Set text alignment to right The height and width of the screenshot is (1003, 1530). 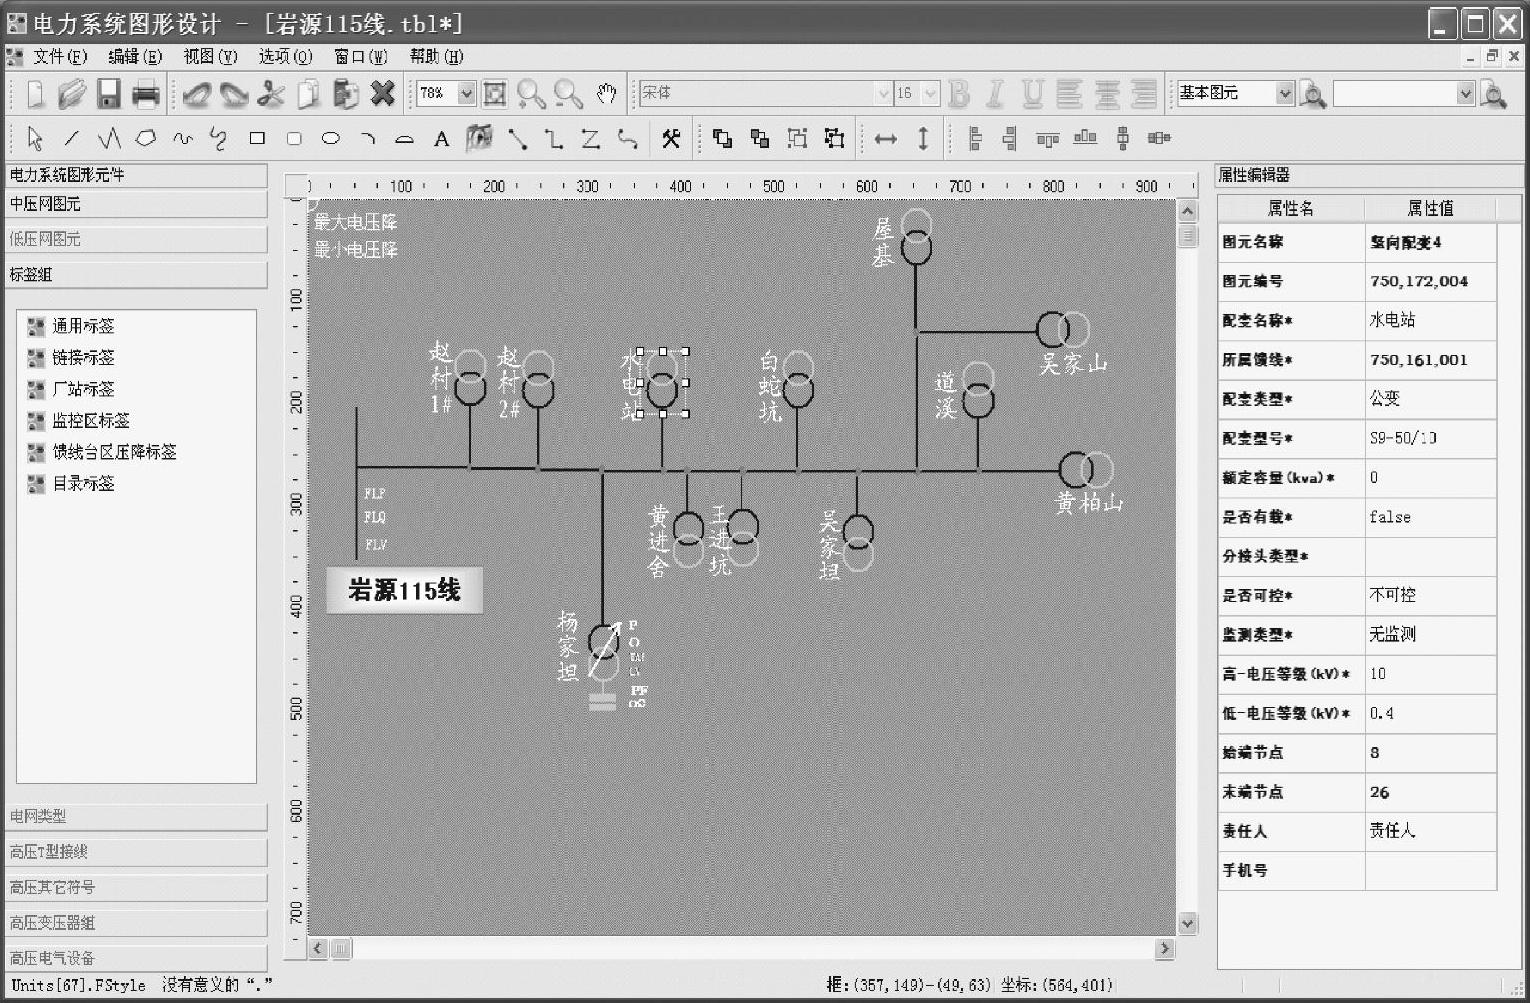(x=1144, y=94)
